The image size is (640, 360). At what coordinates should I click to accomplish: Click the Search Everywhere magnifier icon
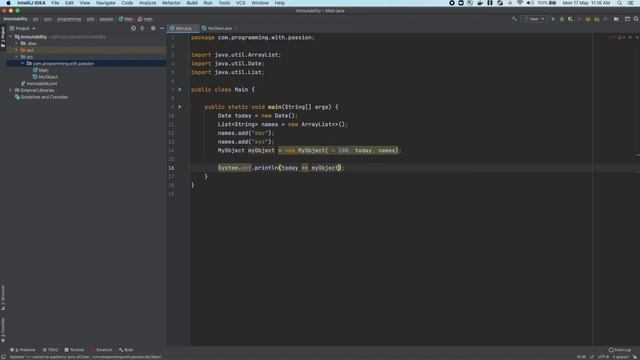tap(636, 19)
